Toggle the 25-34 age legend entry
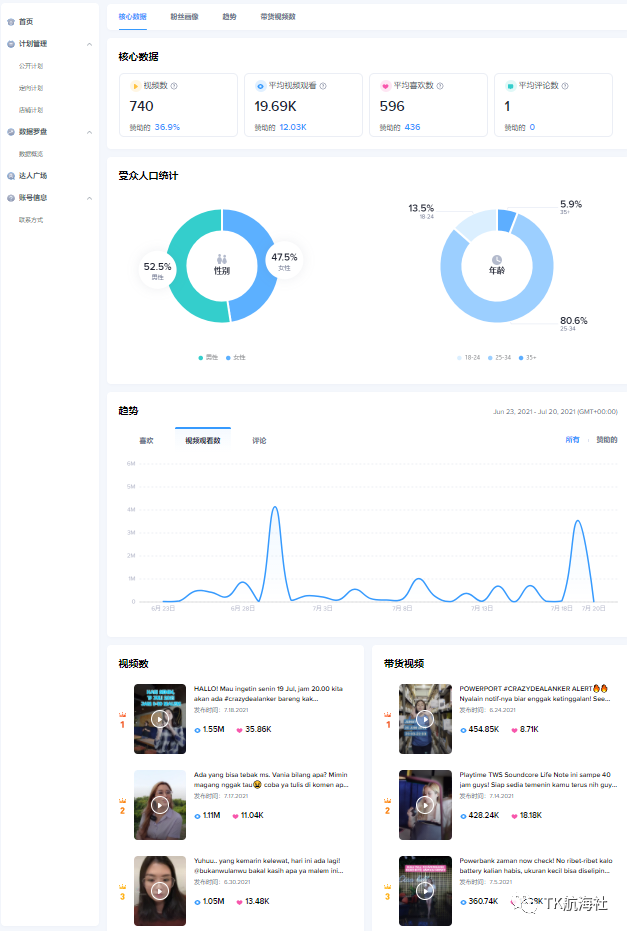This screenshot has height=931, width=627. coord(499,357)
